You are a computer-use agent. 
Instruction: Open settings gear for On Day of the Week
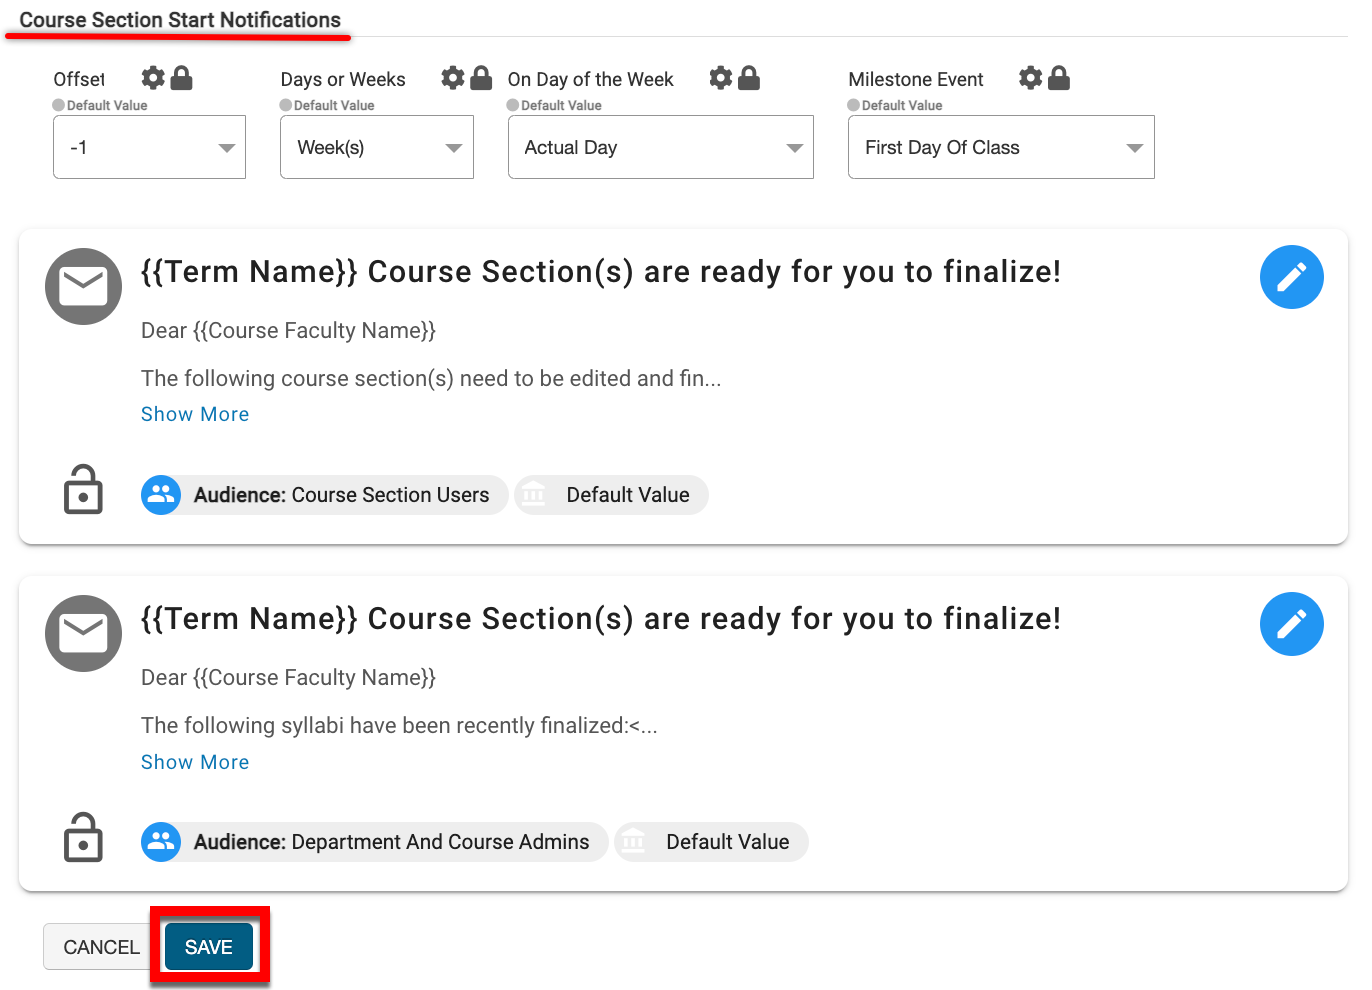coord(721,78)
